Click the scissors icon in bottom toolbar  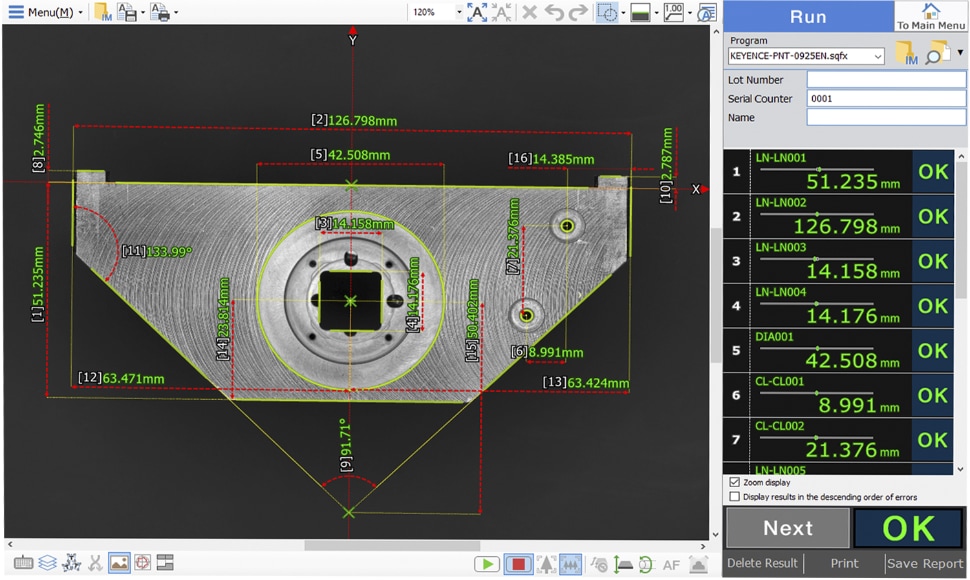click(95, 563)
